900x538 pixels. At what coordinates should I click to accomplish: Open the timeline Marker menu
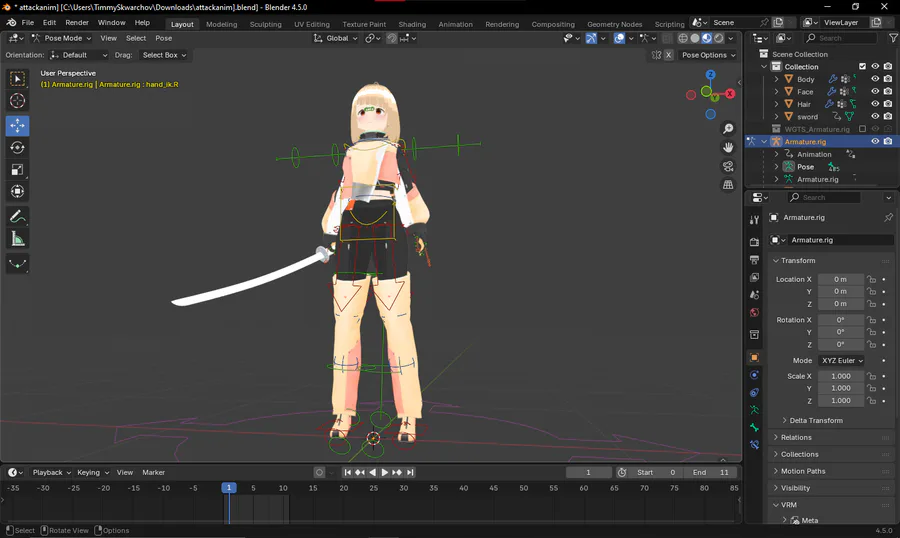pos(153,473)
